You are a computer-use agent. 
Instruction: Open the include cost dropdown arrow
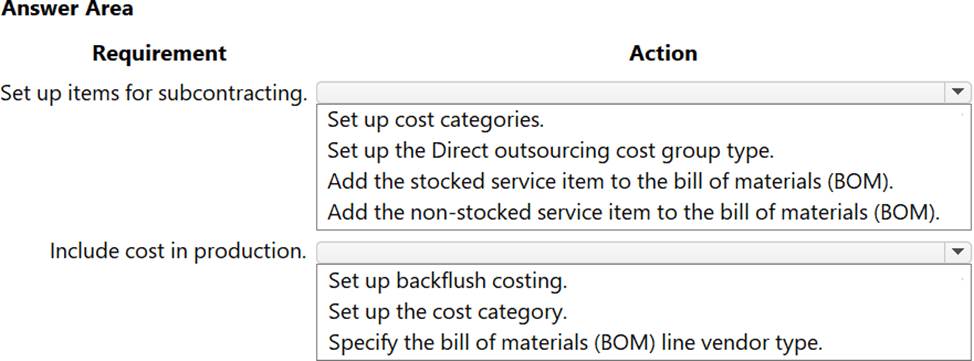point(957,252)
